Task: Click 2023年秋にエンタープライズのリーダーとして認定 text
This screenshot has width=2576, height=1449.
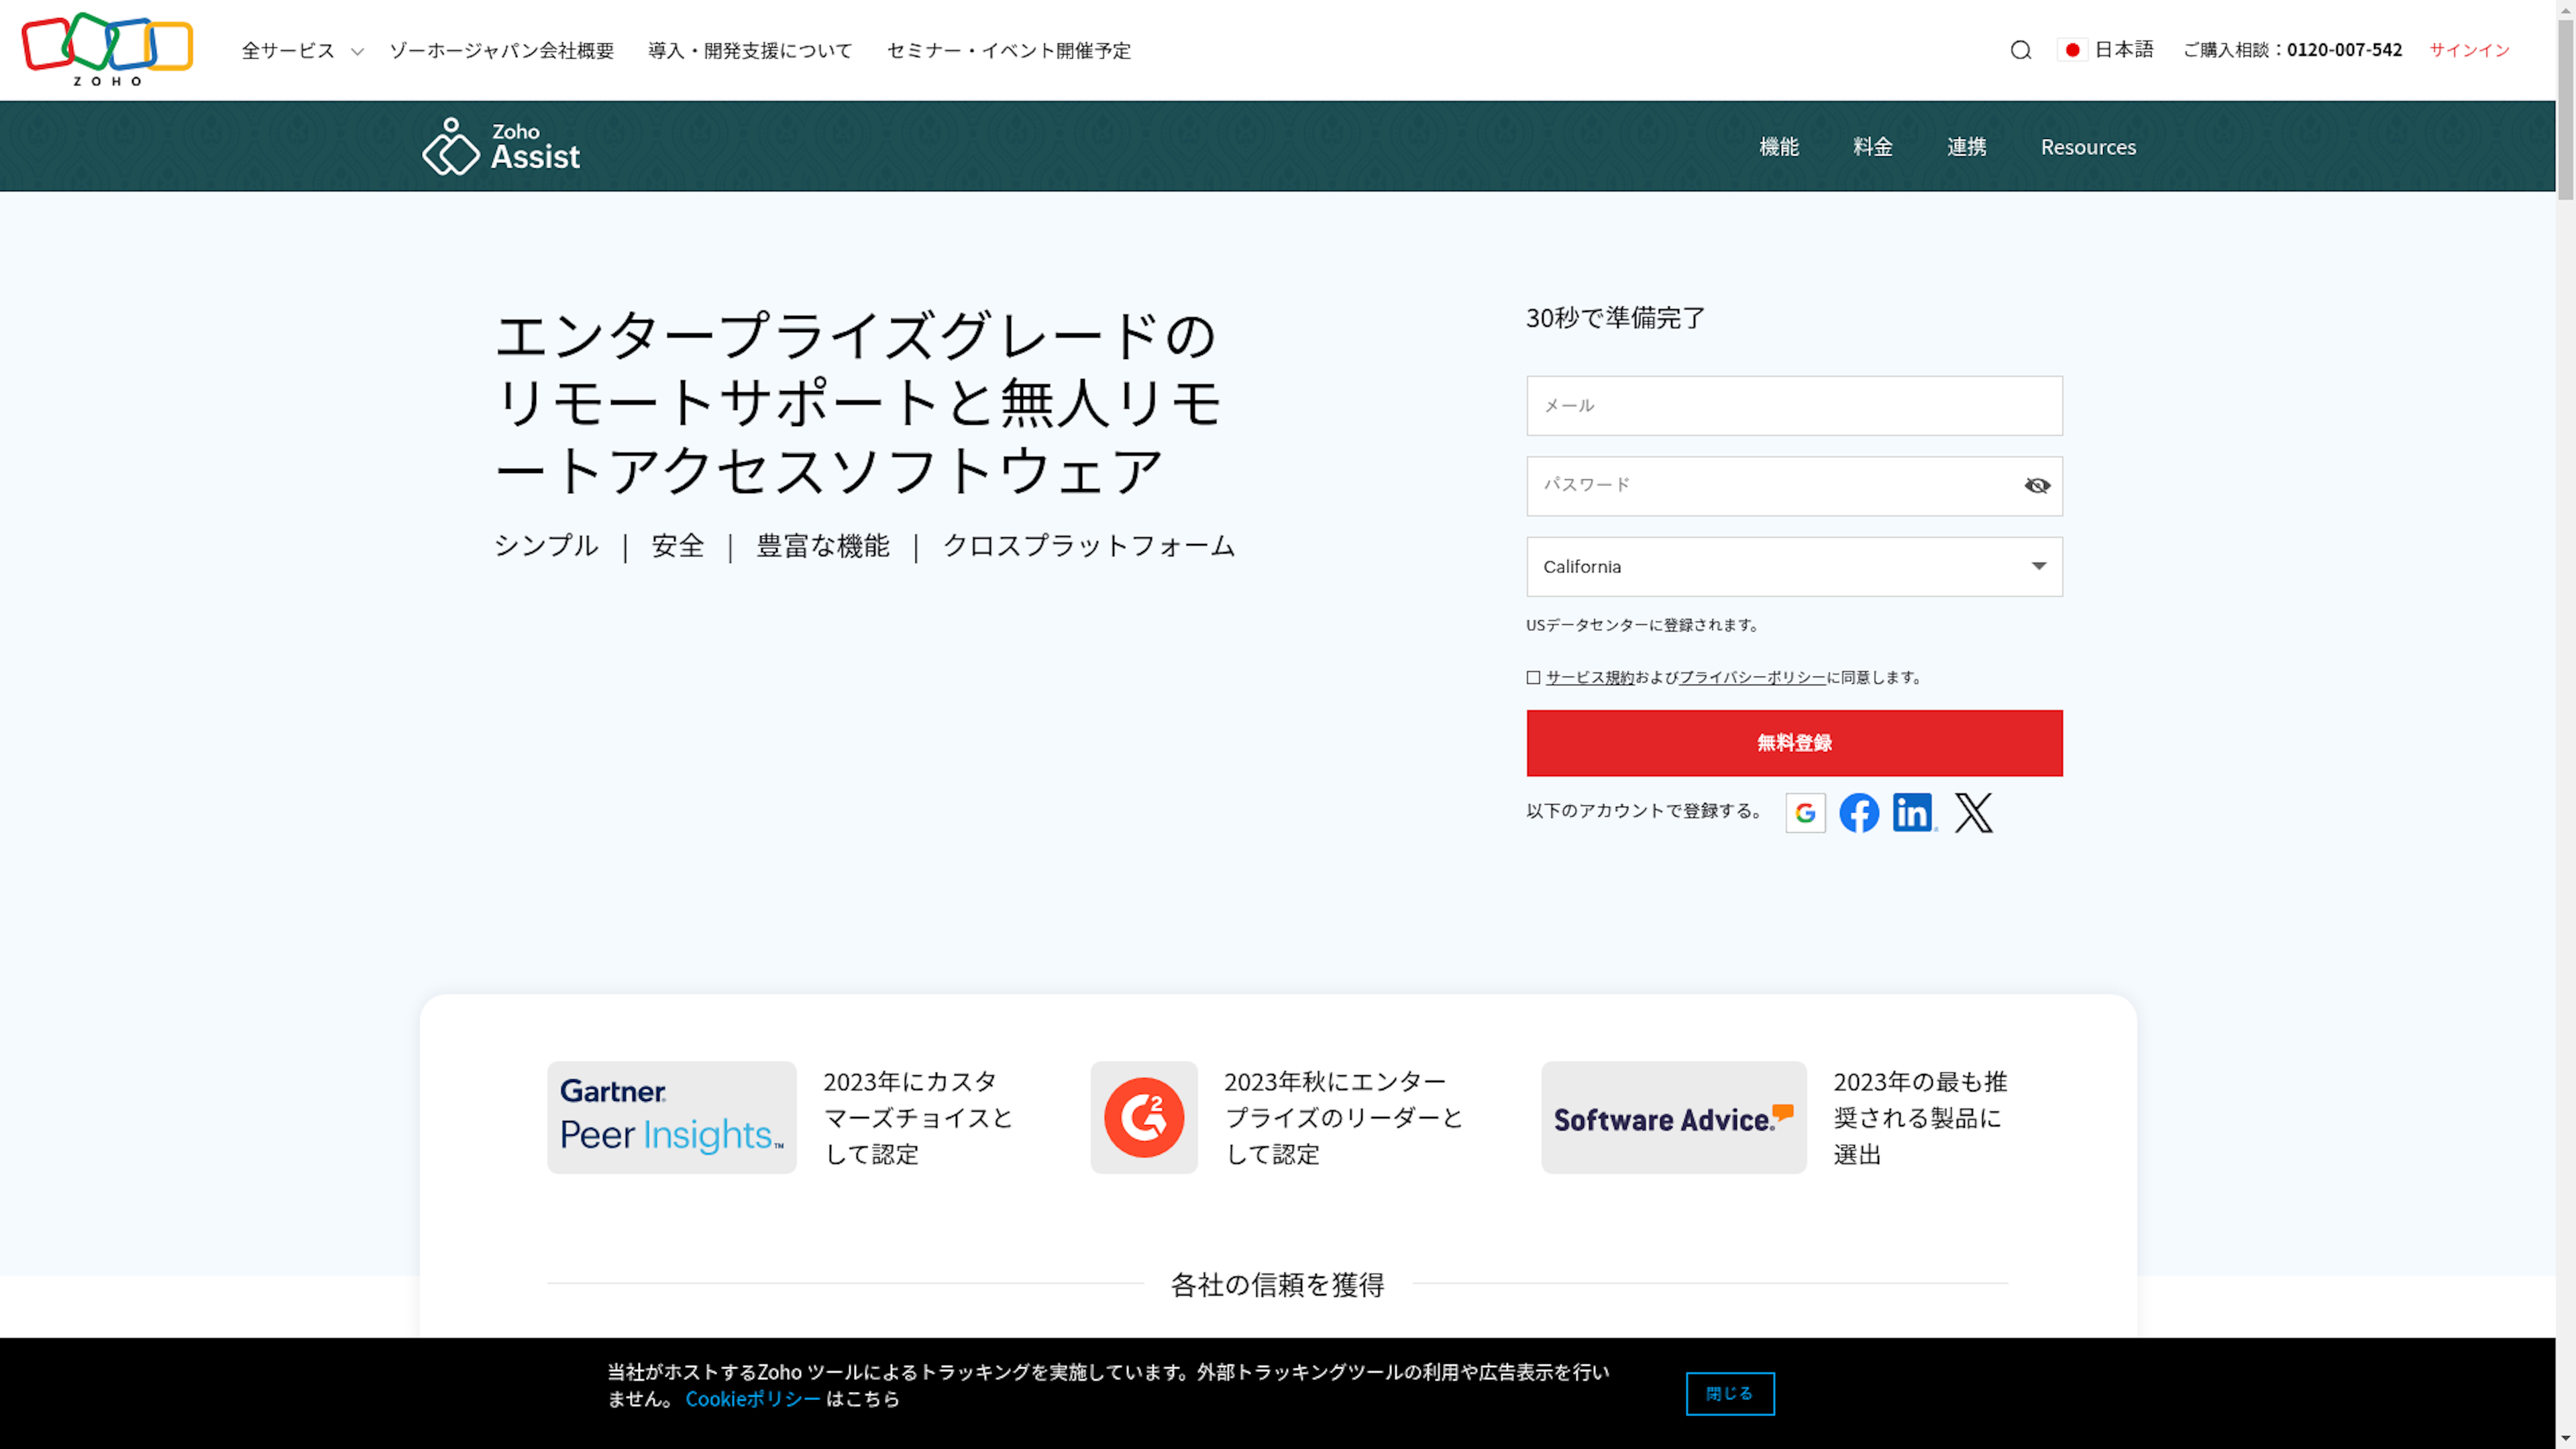Action: 1343,1117
